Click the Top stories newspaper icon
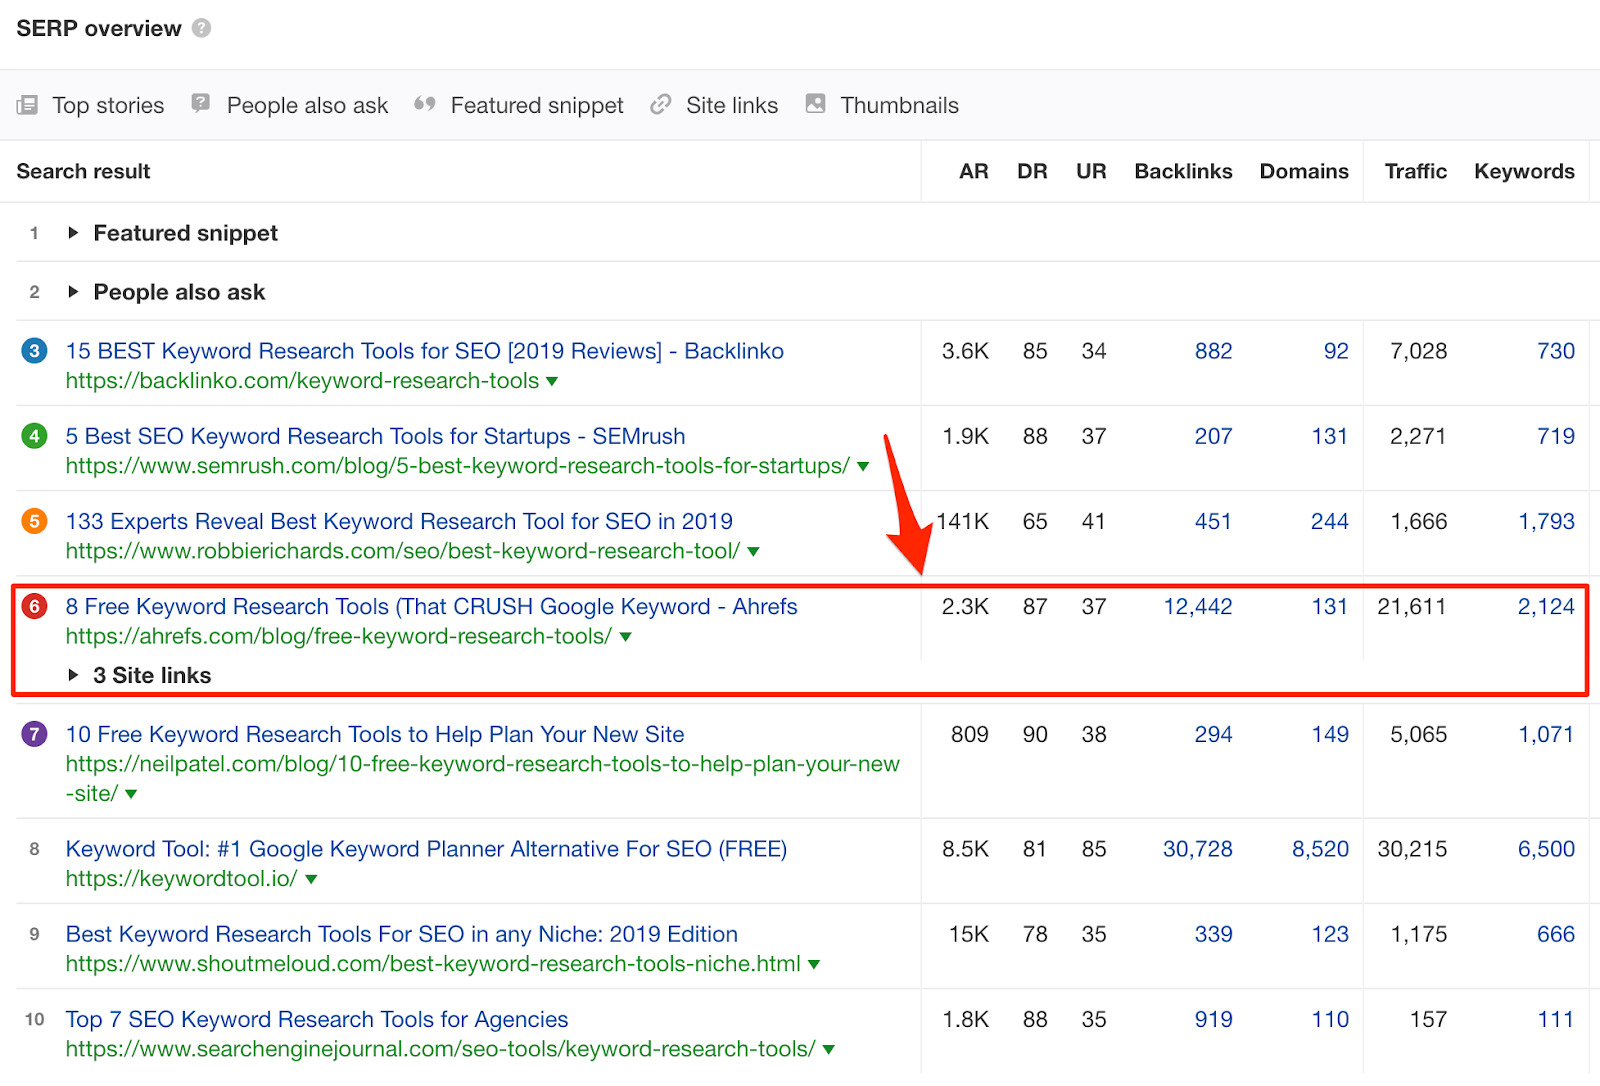The image size is (1600, 1086). coord(28,104)
